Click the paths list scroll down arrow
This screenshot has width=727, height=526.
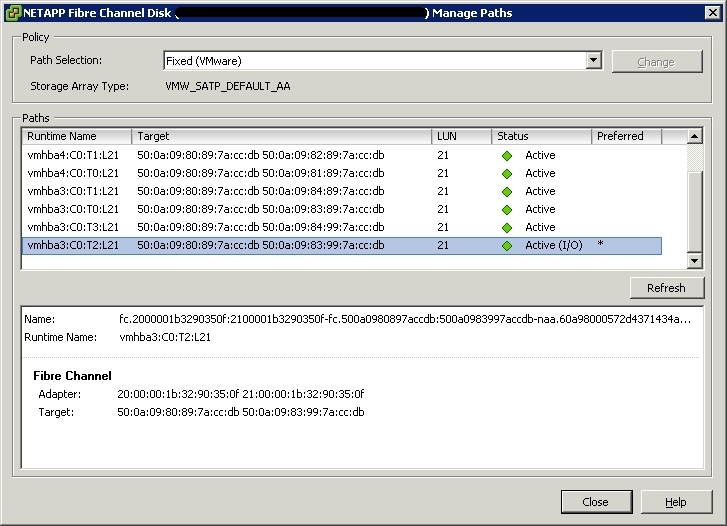pyautogui.click(x=695, y=260)
